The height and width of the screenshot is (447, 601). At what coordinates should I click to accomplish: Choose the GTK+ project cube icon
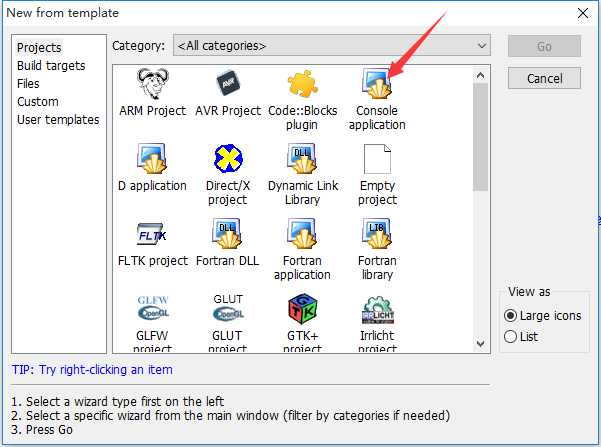click(x=302, y=309)
